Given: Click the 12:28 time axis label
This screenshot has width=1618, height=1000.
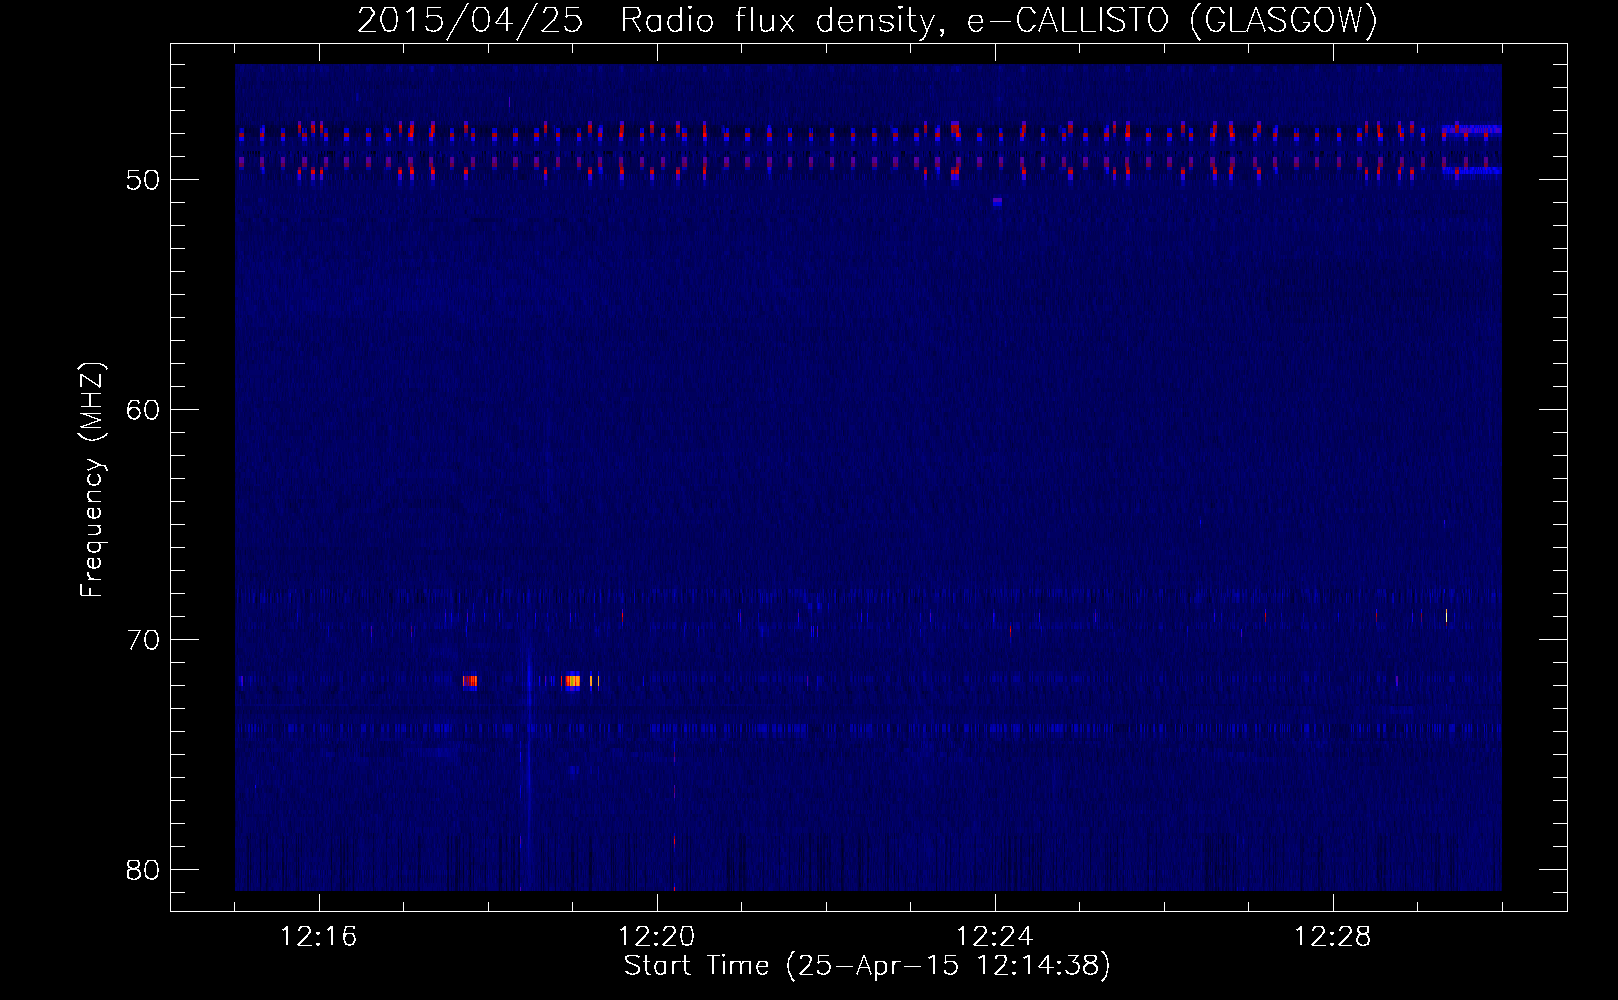Looking at the screenshot, I should tap(1333, 937).
